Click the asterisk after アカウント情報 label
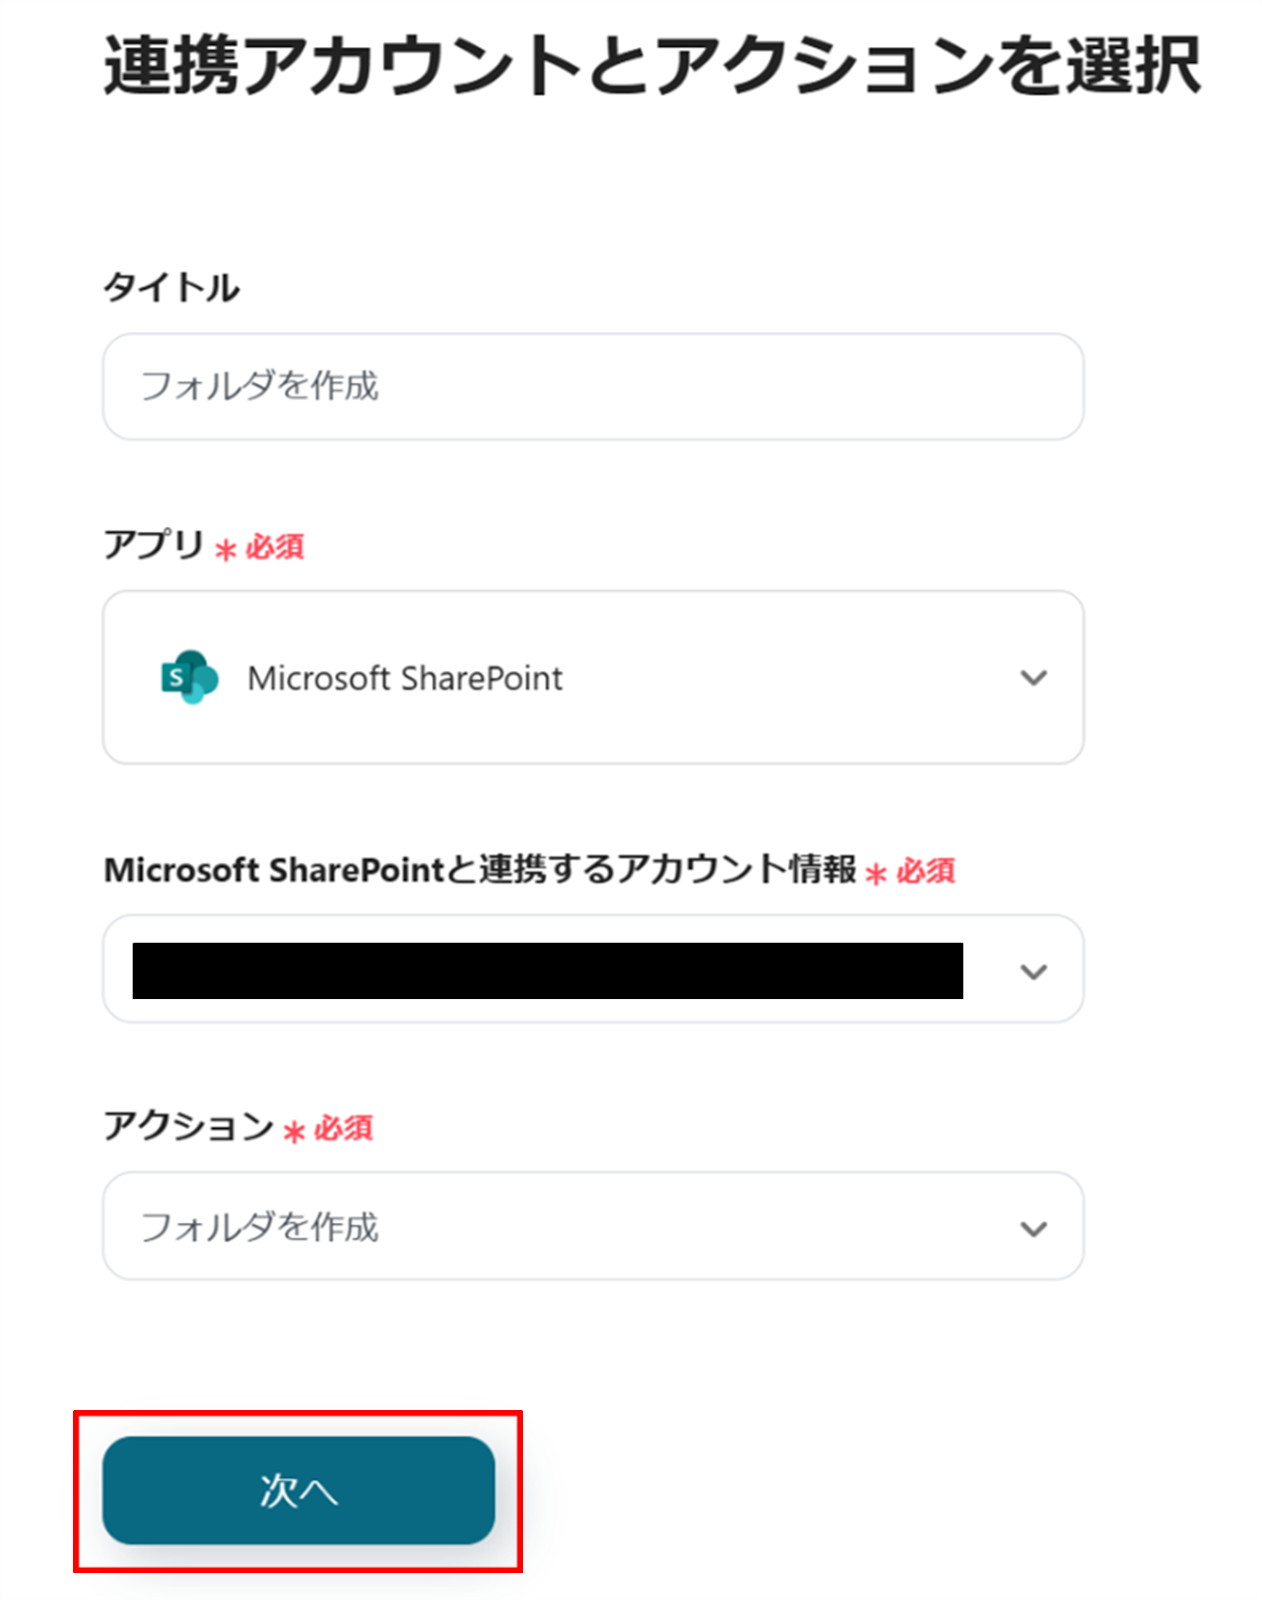Viewport: 1262px width, 1600px height. tap(876, 875)
